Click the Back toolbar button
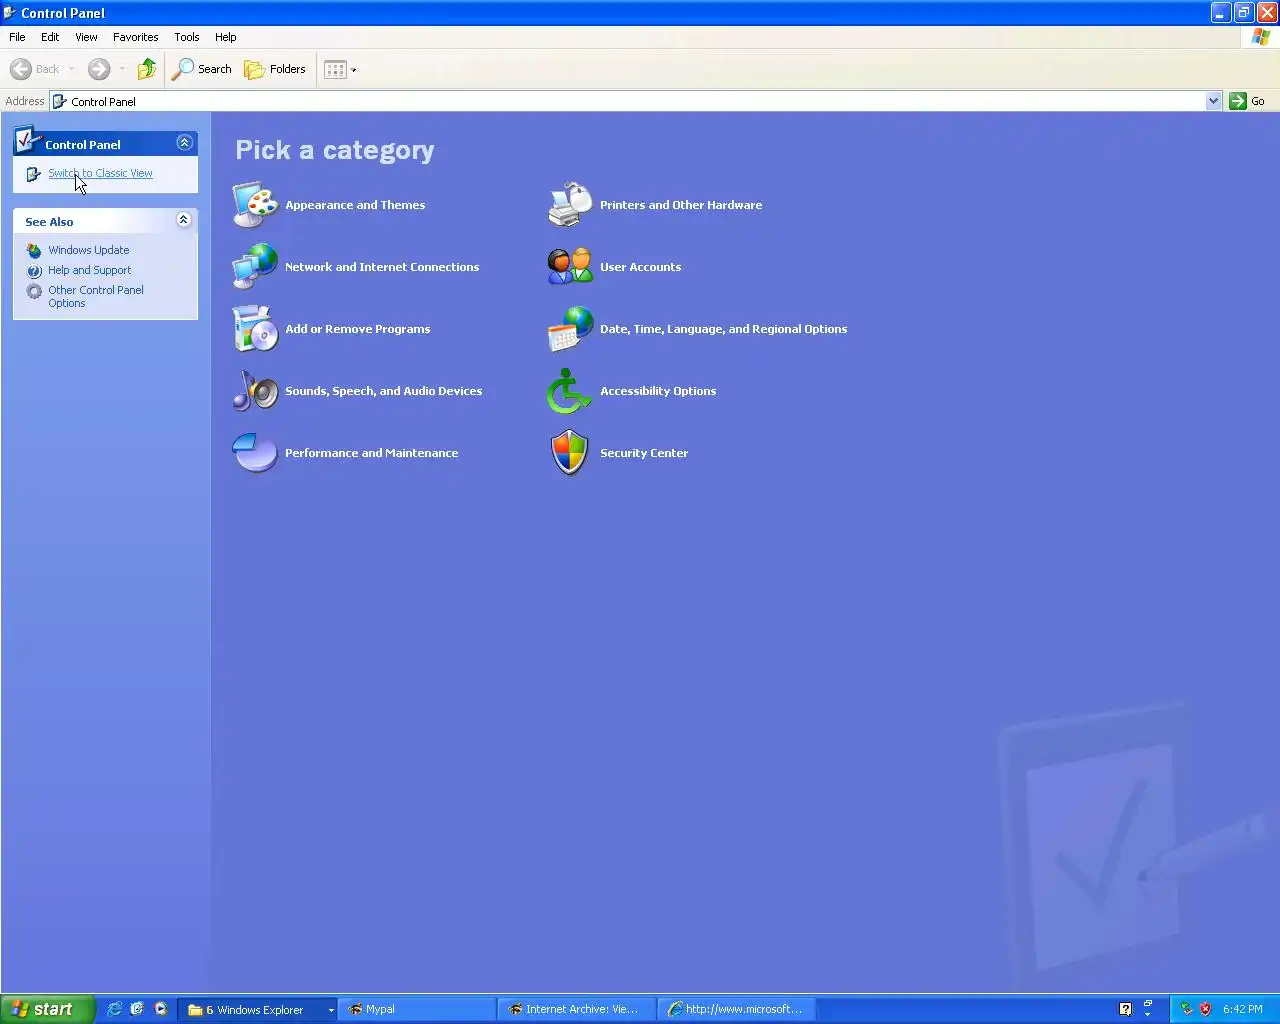The height and width of the screenshot is (1024, 1280). (x=35, y=69)
